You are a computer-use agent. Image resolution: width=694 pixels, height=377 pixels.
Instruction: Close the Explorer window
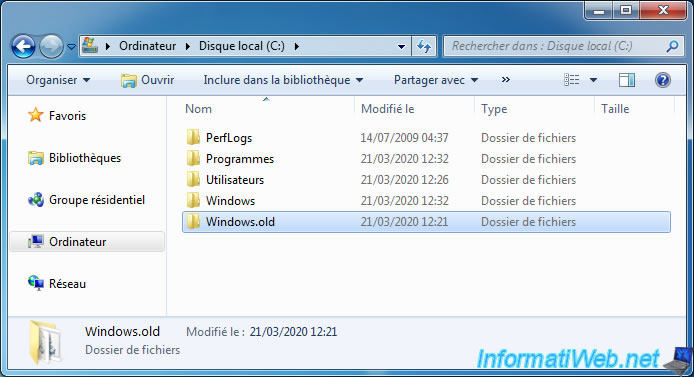point(663,10)
